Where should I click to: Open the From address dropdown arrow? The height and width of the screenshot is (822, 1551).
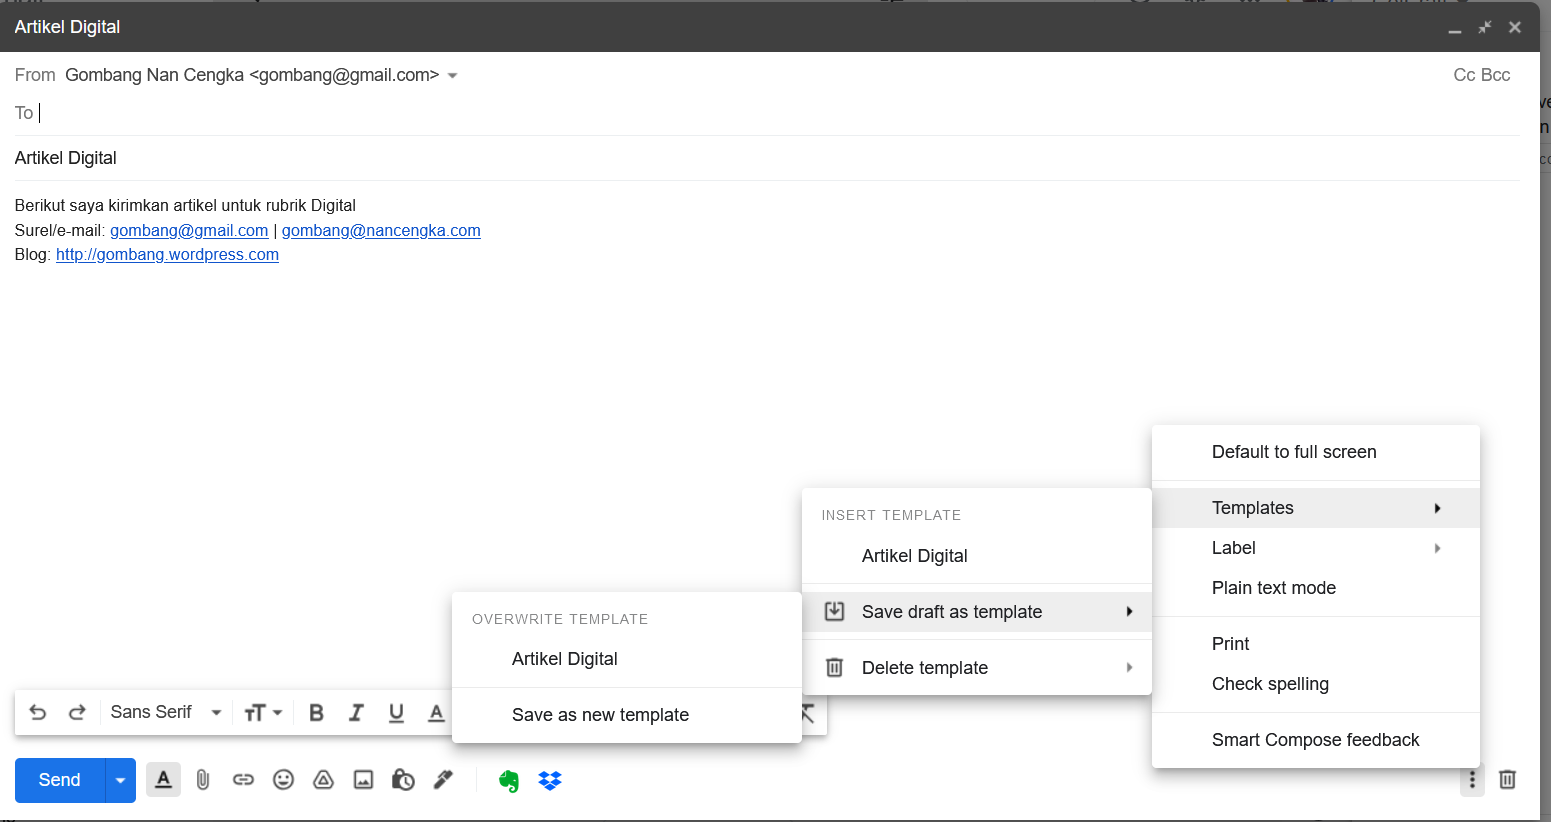click(x=452, y=76)
